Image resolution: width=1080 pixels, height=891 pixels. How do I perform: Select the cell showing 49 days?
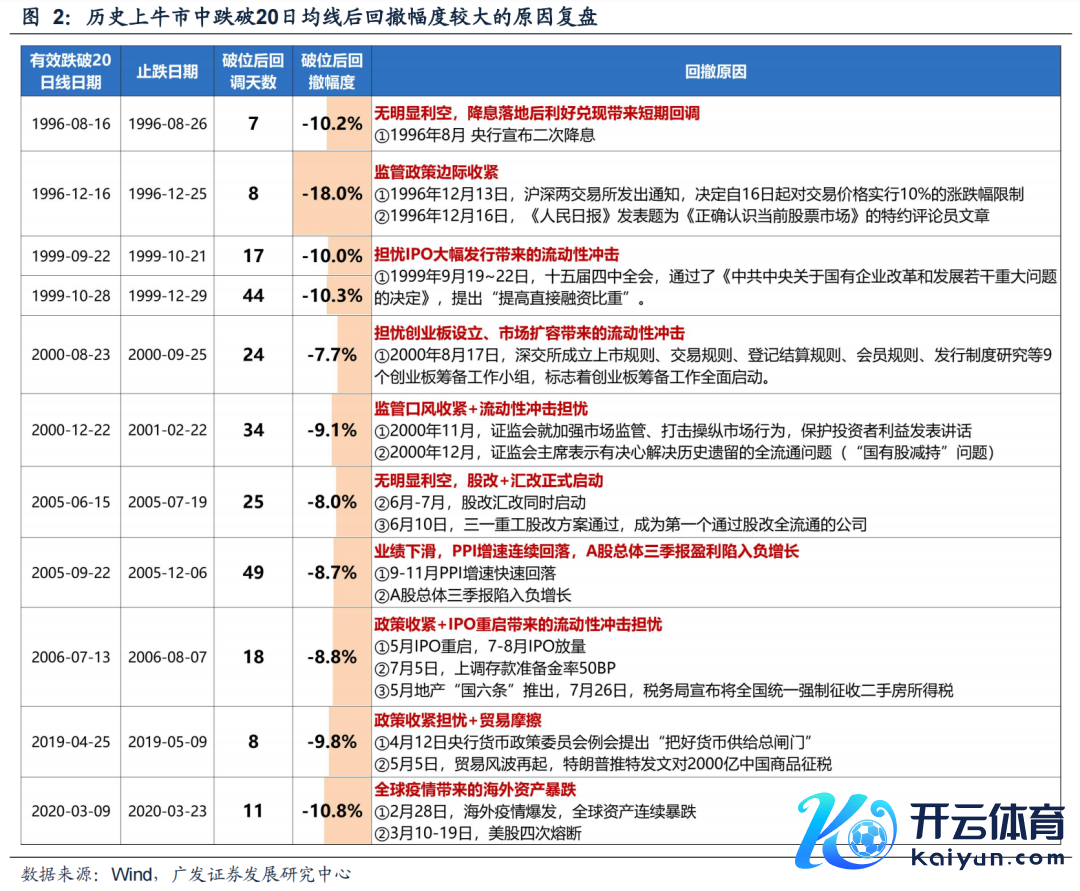point(253,572)
